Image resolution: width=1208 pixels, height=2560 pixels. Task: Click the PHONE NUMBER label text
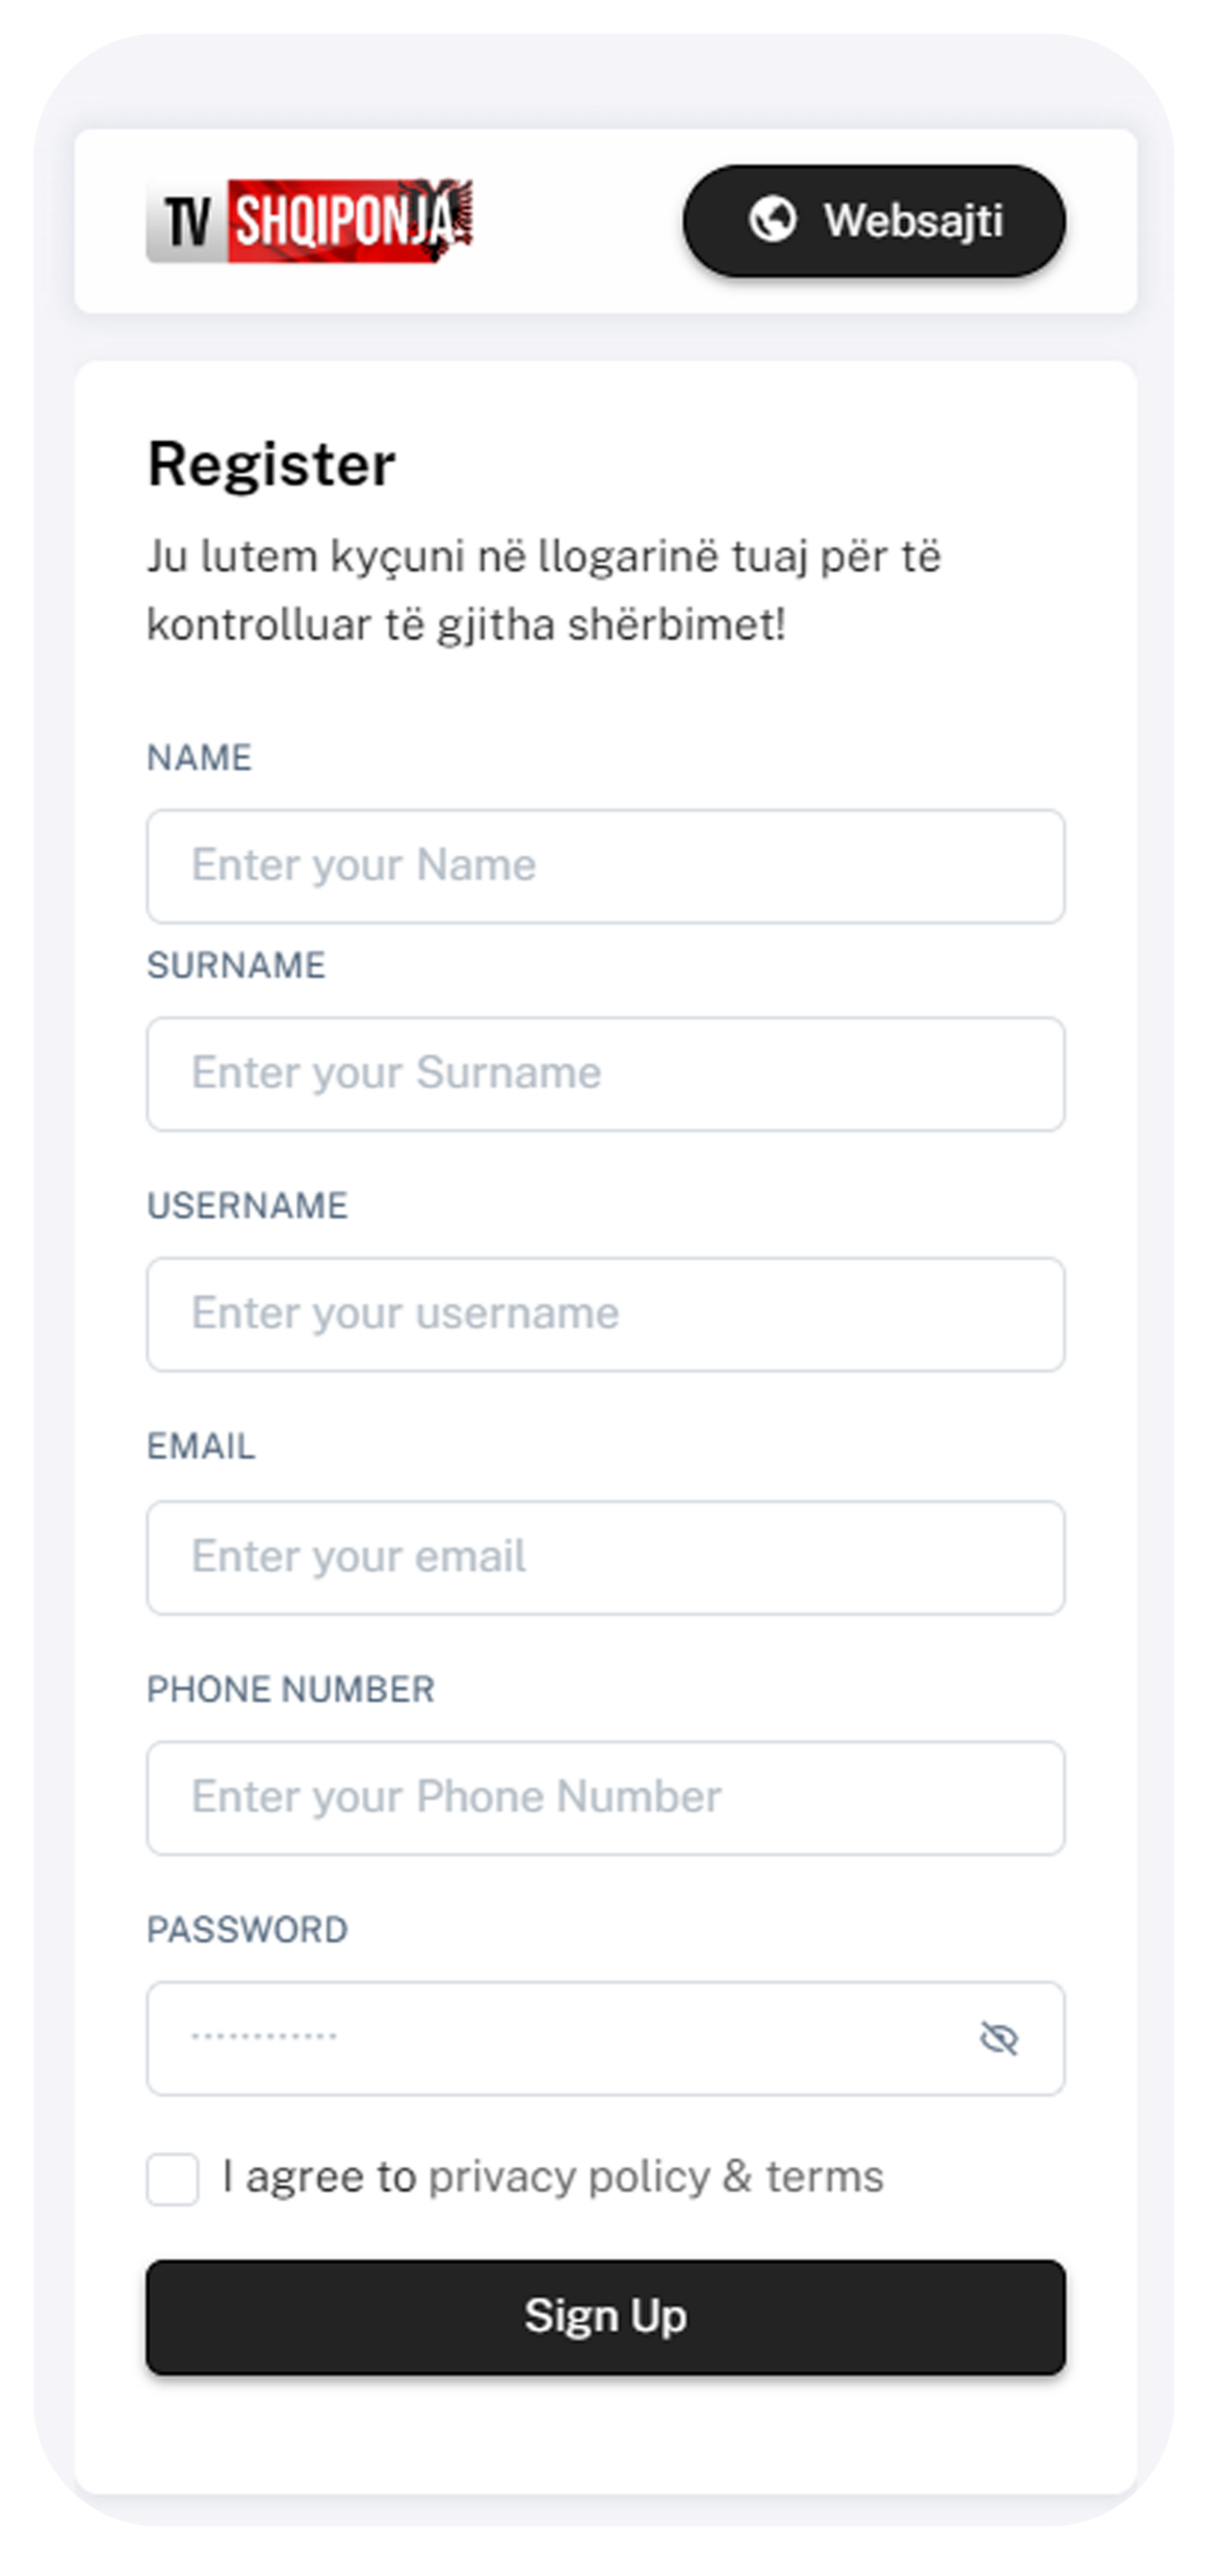point(290,1690)
